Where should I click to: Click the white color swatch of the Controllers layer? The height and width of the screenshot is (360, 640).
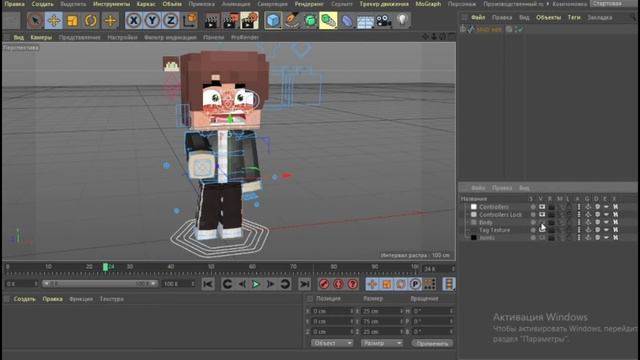[473, 207]
